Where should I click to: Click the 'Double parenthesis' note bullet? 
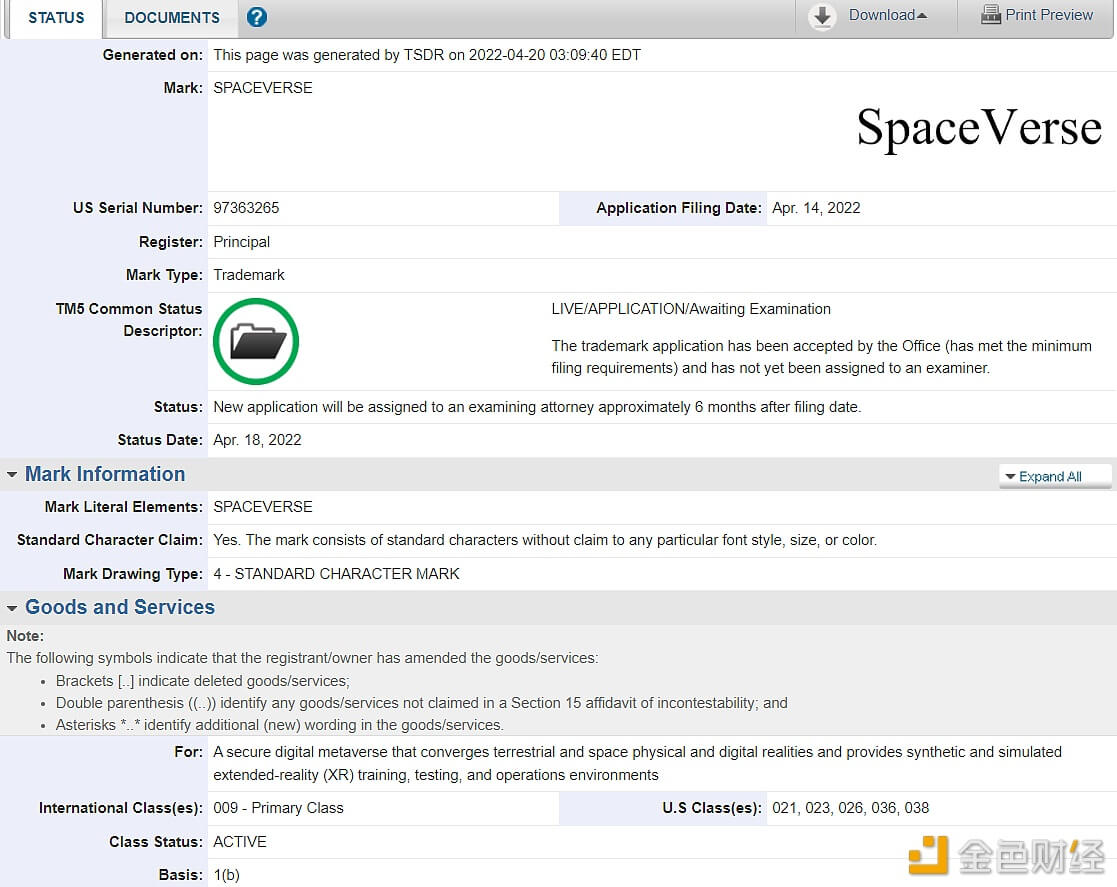coord(422,703)
